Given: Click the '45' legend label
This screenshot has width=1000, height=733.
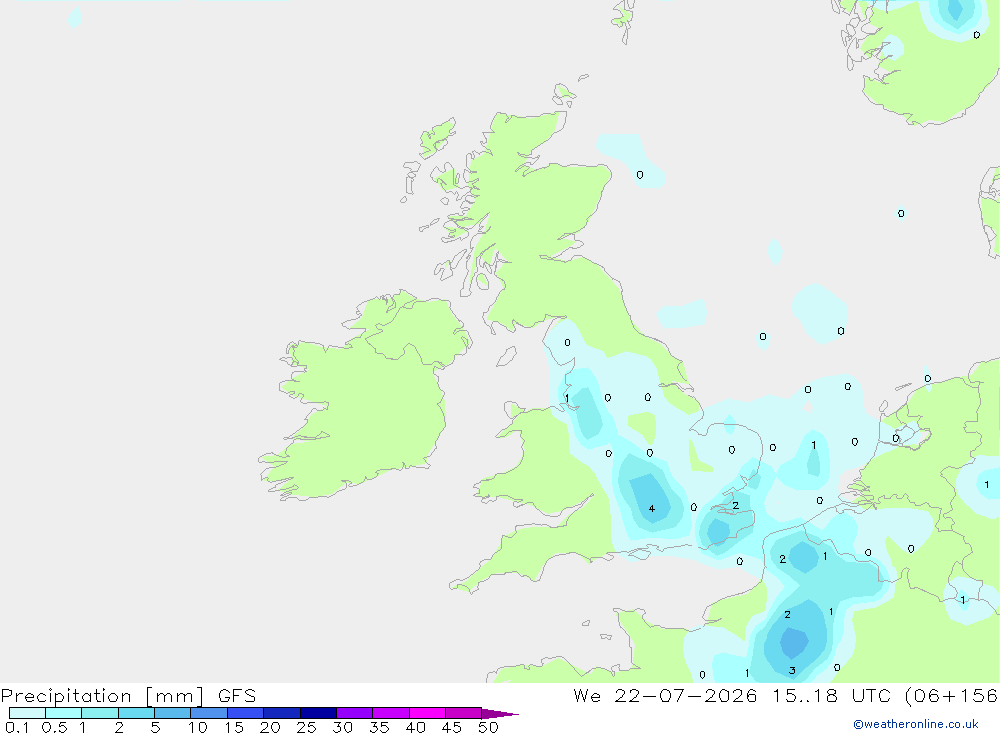Looking at the screenshot, I should [452, 727].
